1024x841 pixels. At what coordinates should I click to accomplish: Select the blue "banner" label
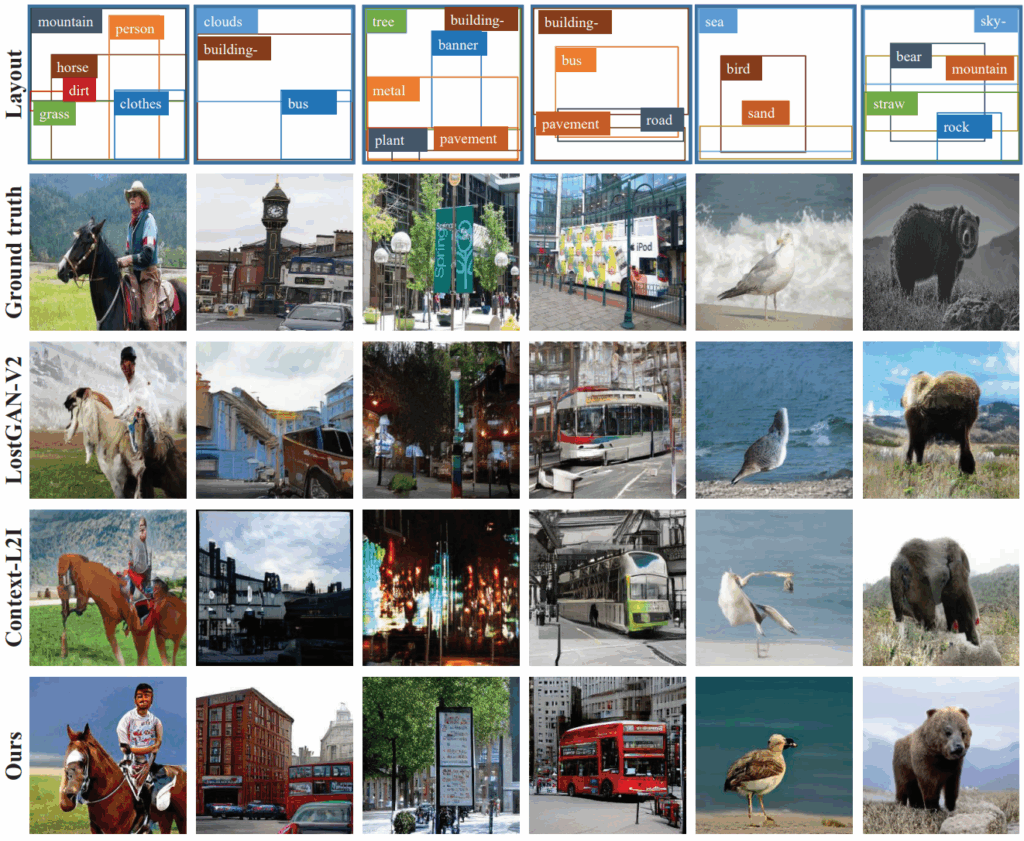[x=459, y=44]
